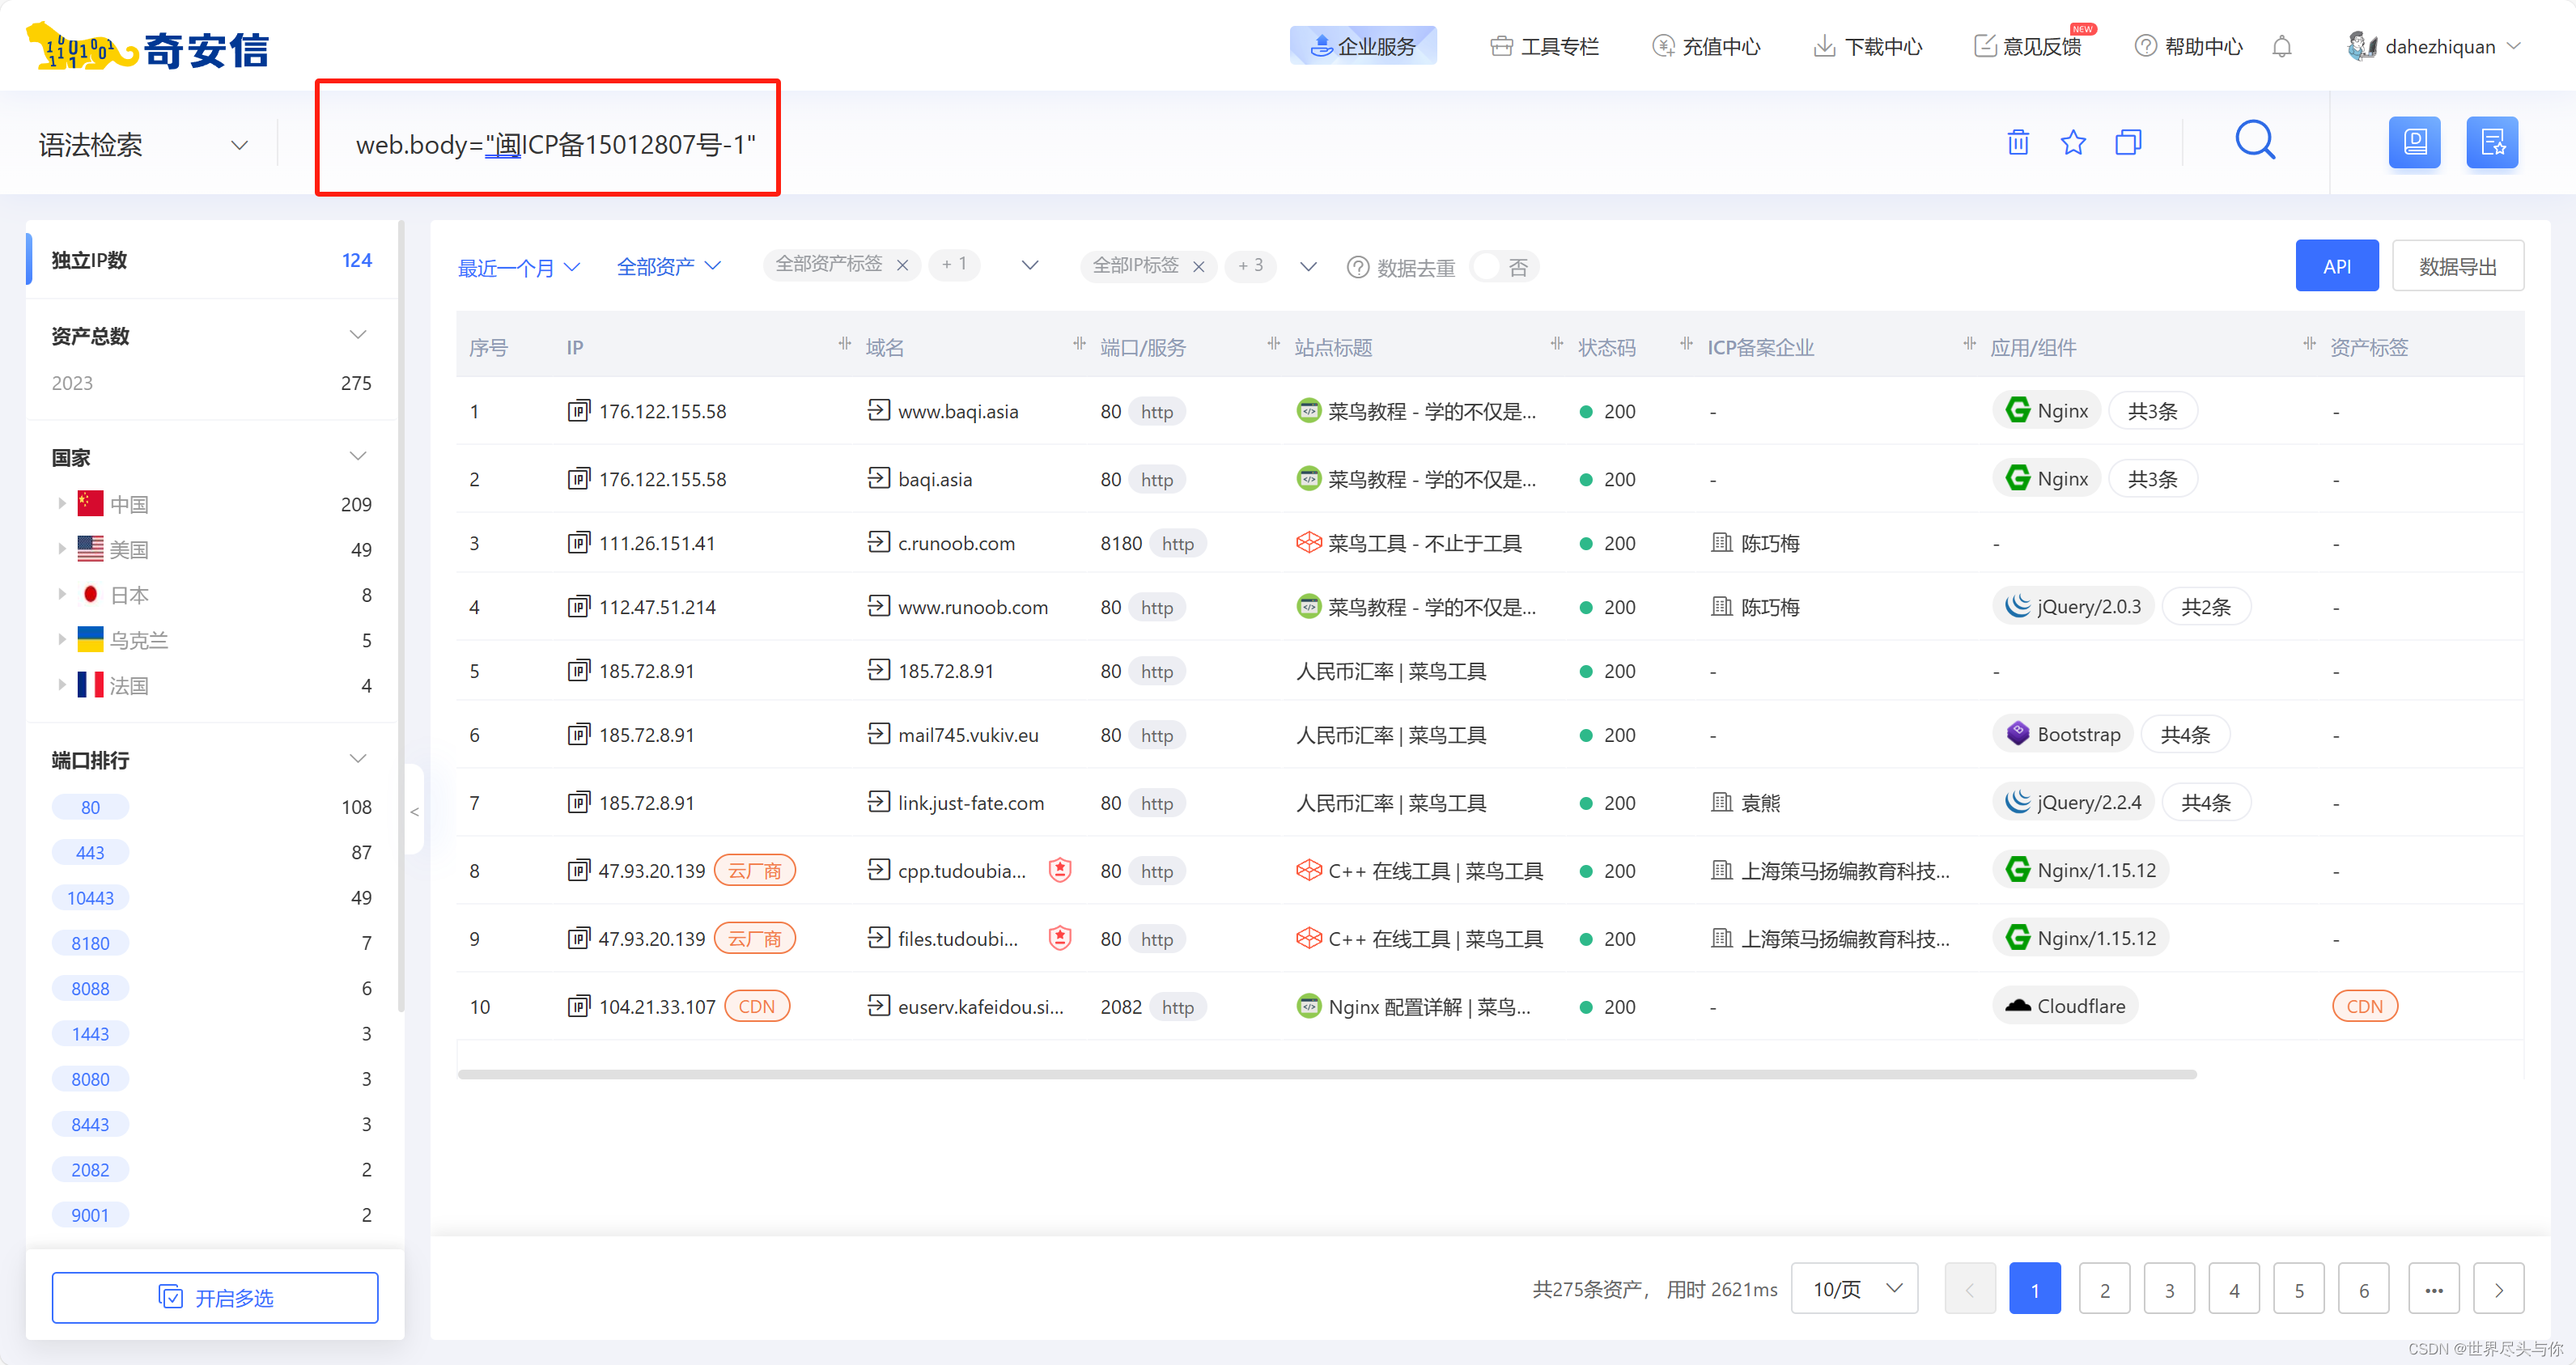The height and width of the screenshot is (1365, 2576).
Task: Open 工具专栏 in top navigation
Action: 1544,46
